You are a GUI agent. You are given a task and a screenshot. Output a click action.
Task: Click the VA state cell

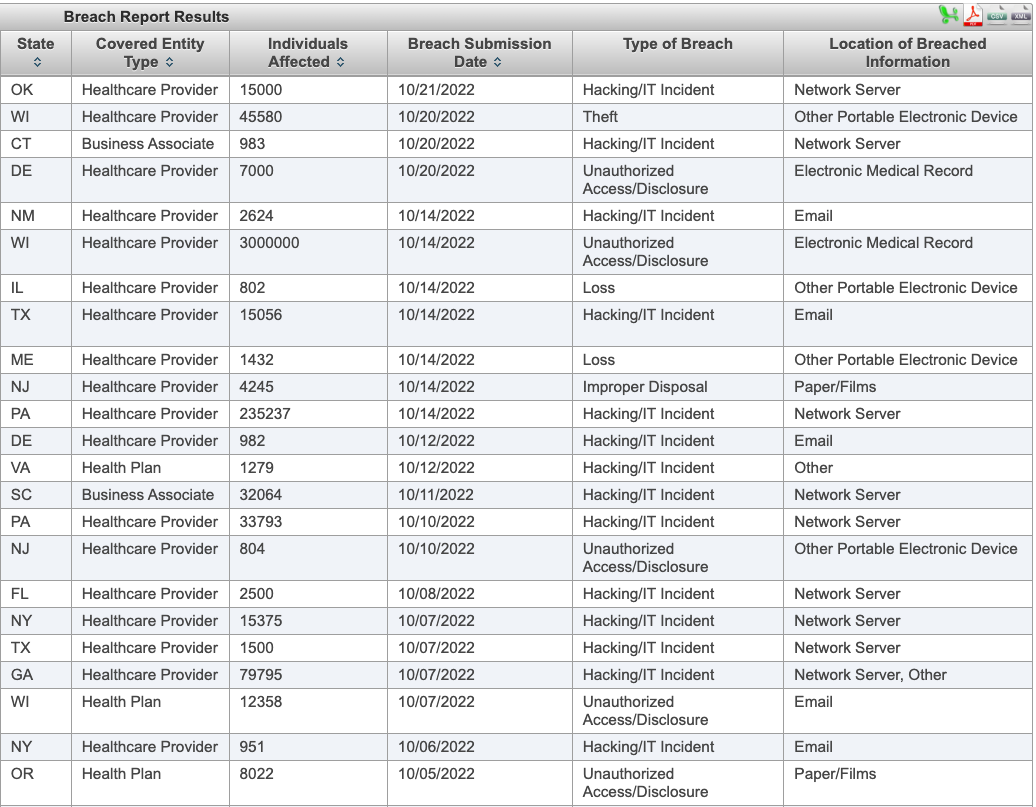pos(36,469)
